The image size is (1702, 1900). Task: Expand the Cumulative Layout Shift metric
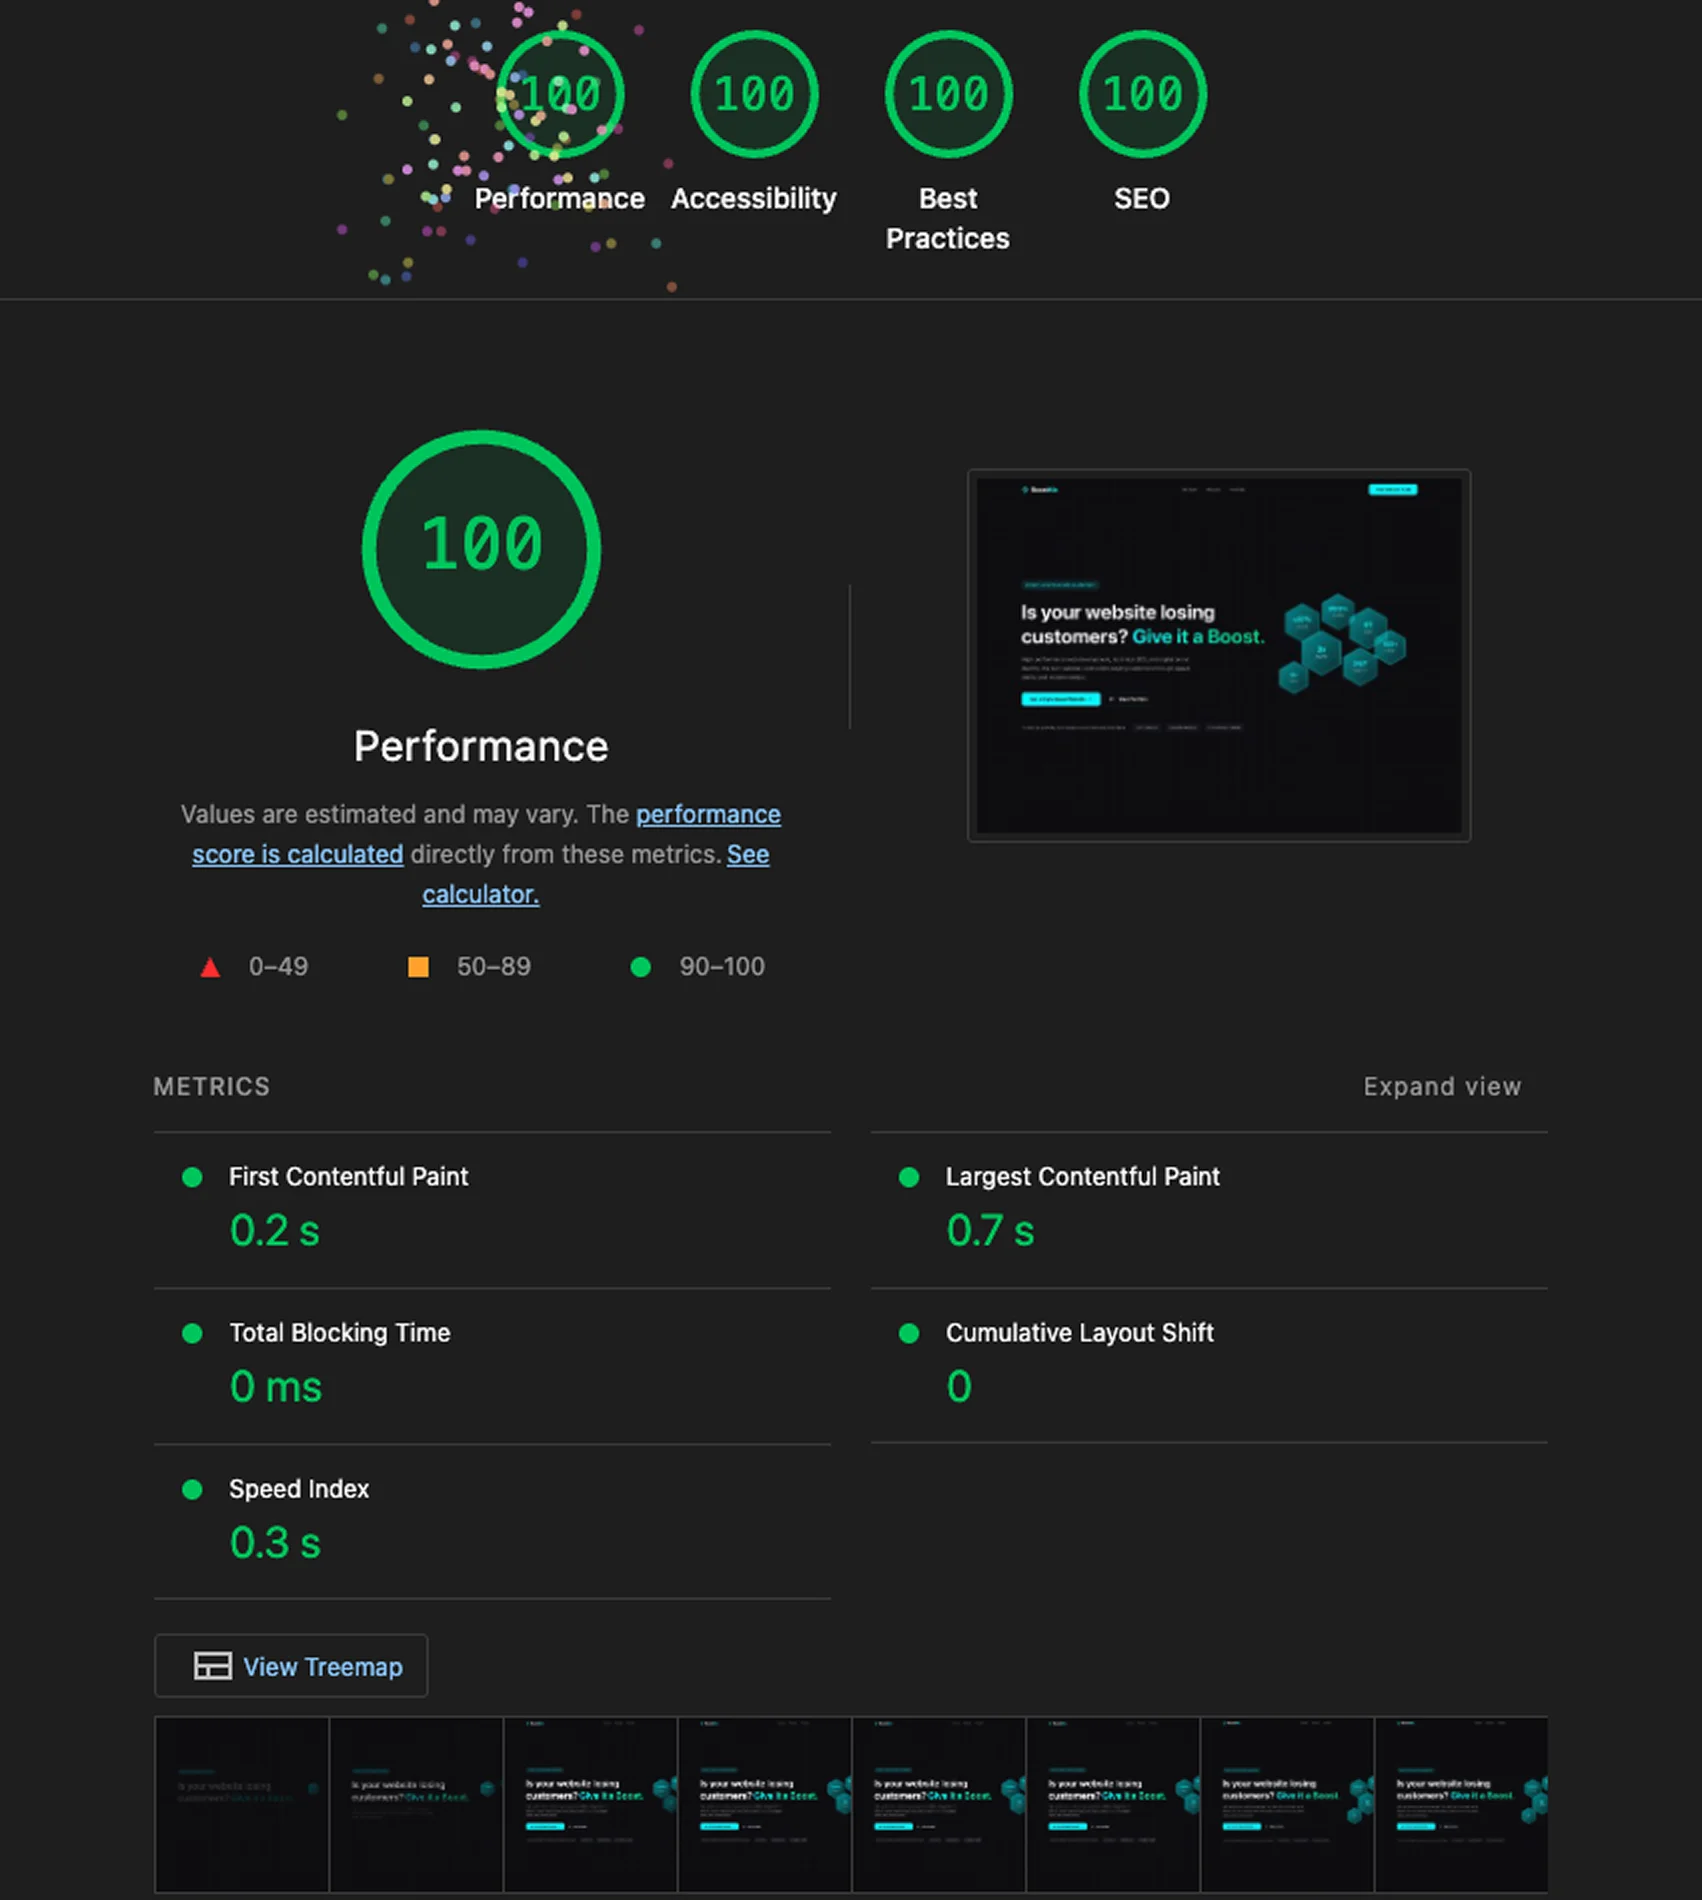pyautogui.click(x=1079, y=1333)
